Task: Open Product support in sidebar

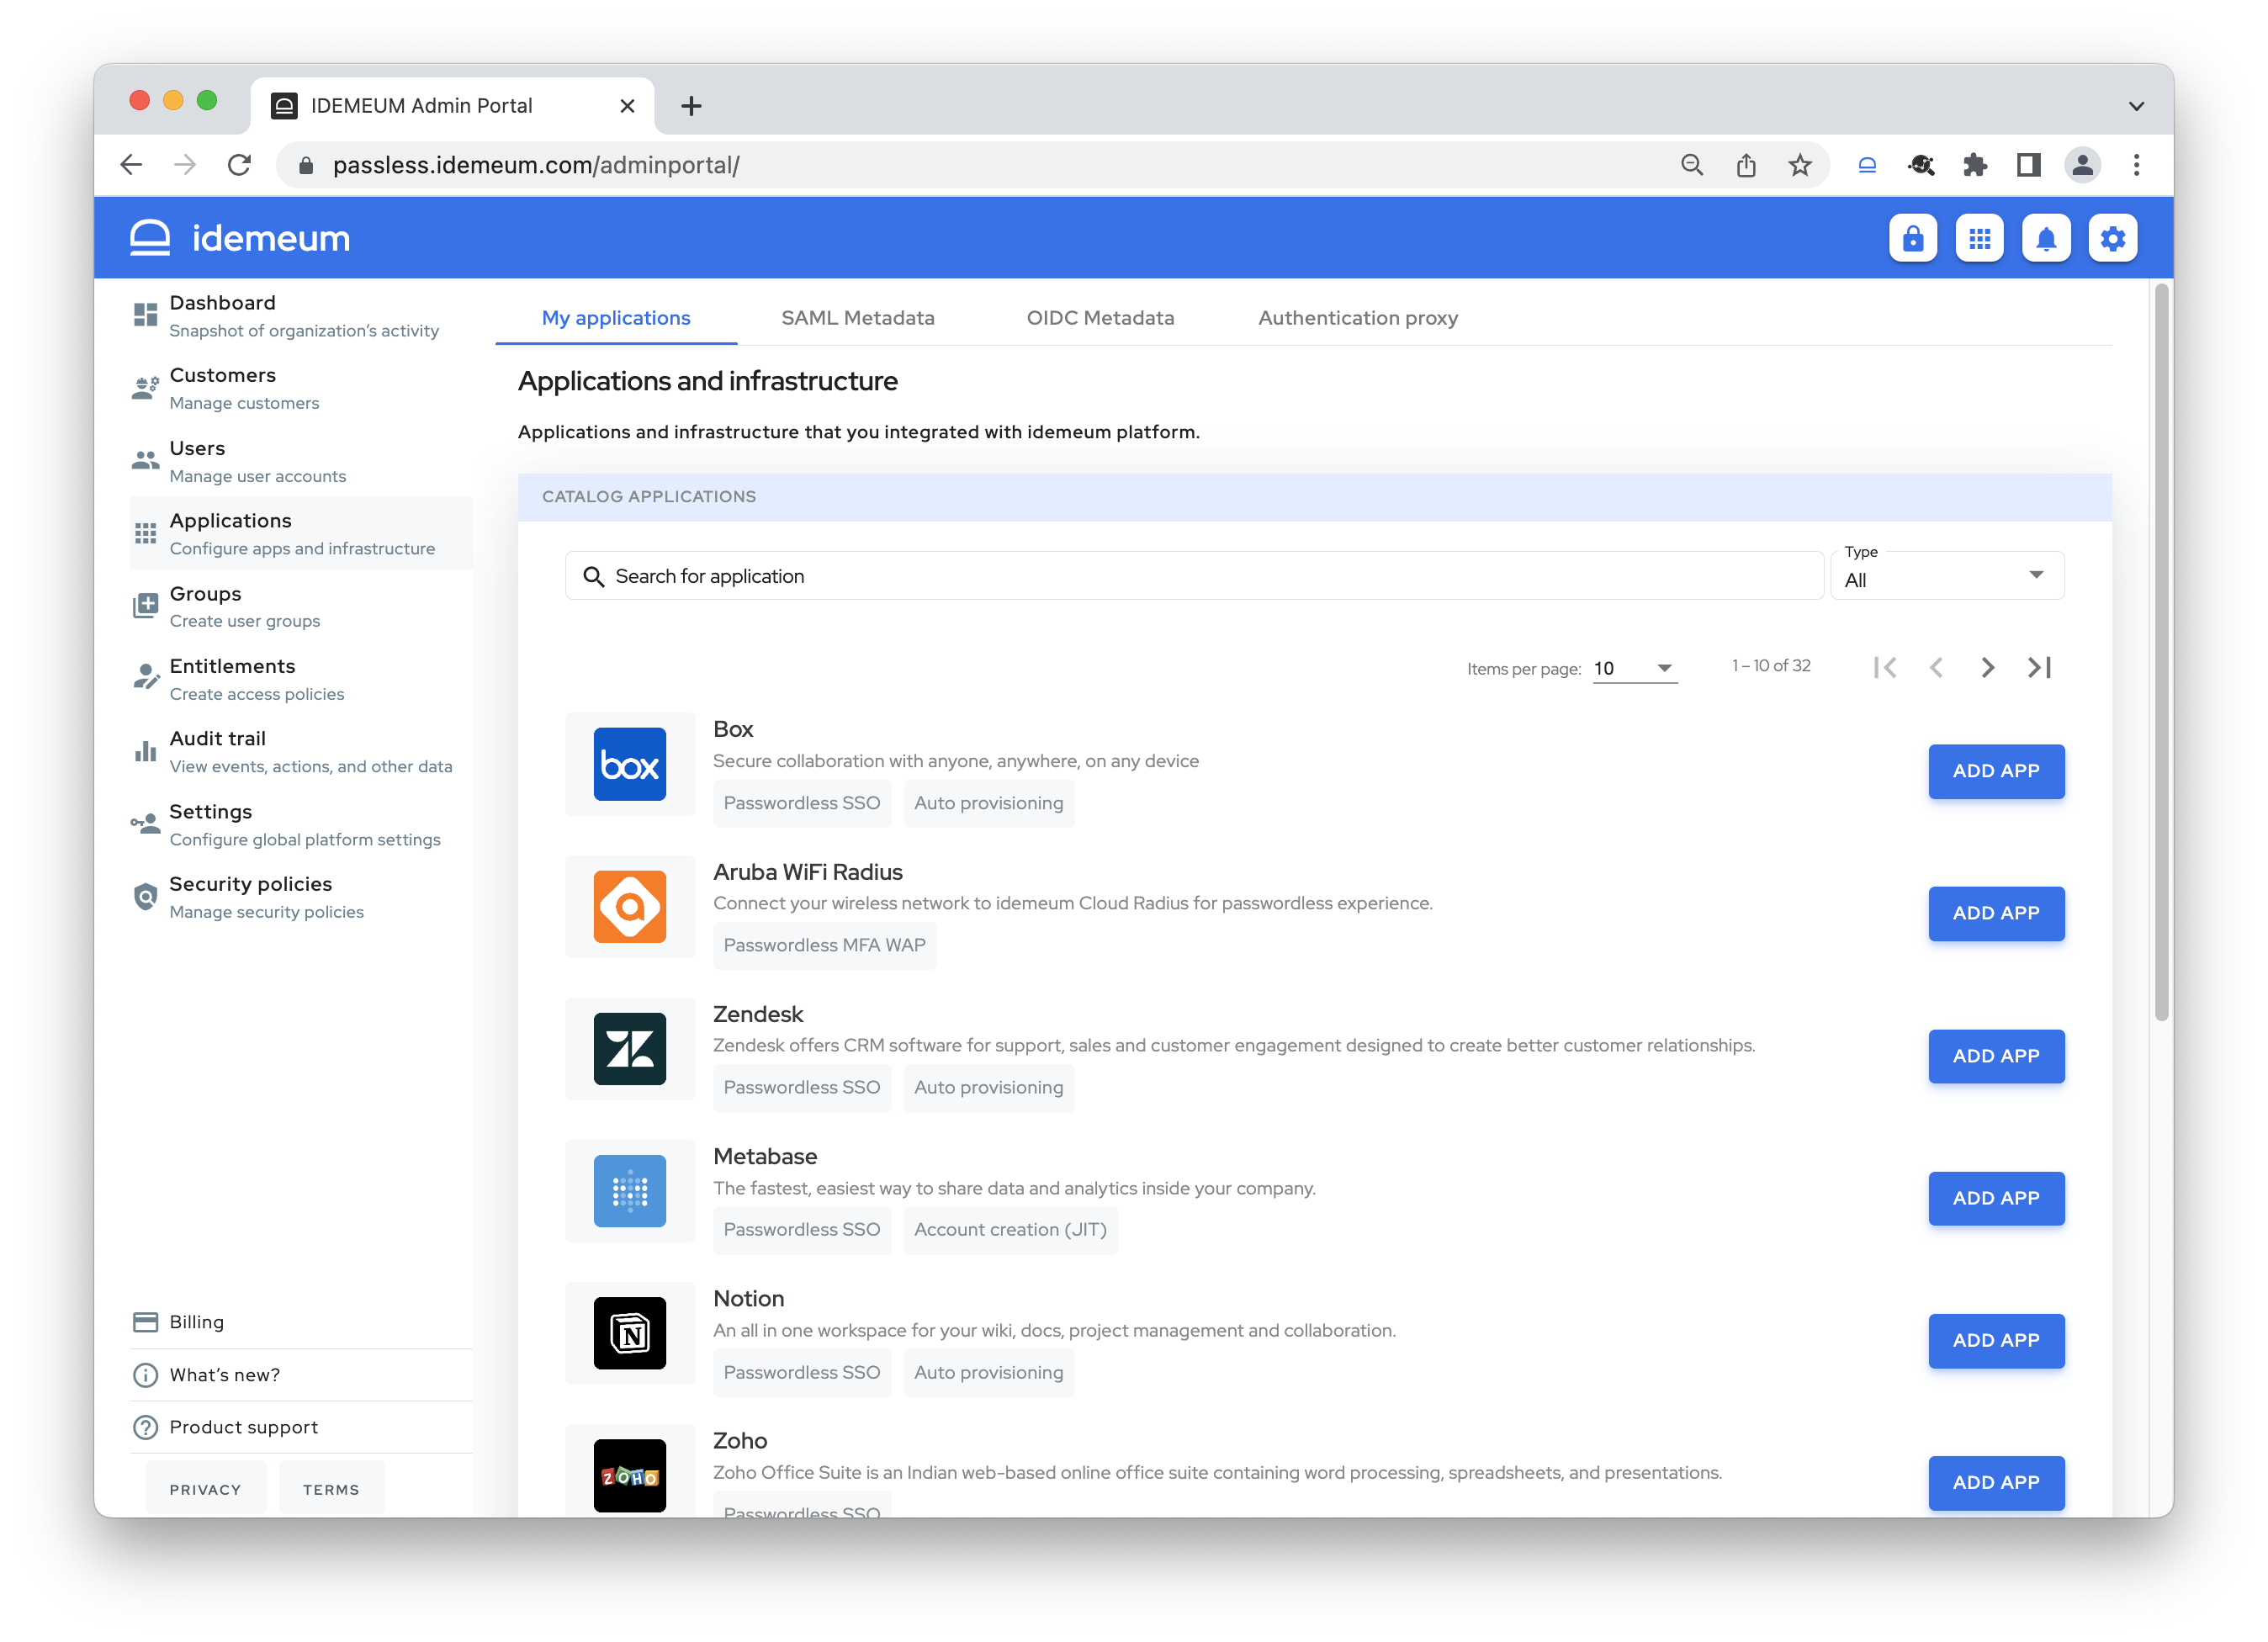Action: click(x=300, y=1427)
